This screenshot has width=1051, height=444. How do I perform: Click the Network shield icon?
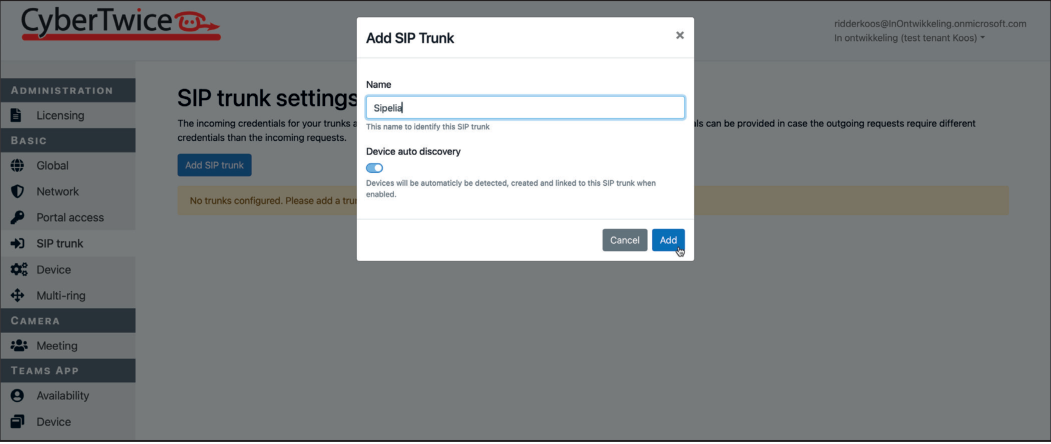coord(17,192)
